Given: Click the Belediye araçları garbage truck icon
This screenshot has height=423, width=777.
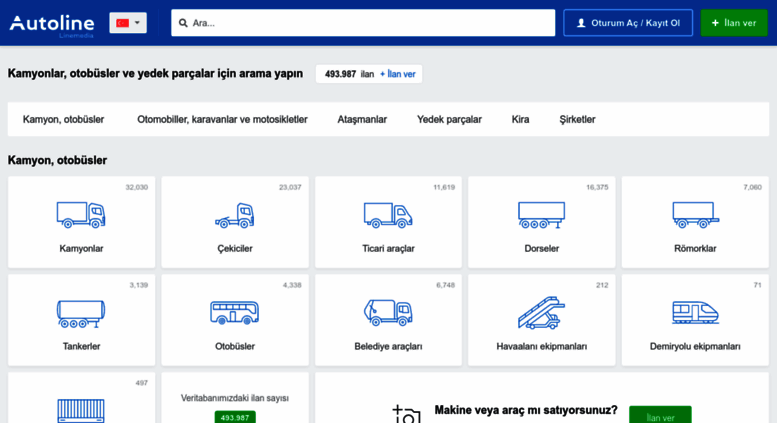Looking at the screenshot, I should tap(388, 313).
